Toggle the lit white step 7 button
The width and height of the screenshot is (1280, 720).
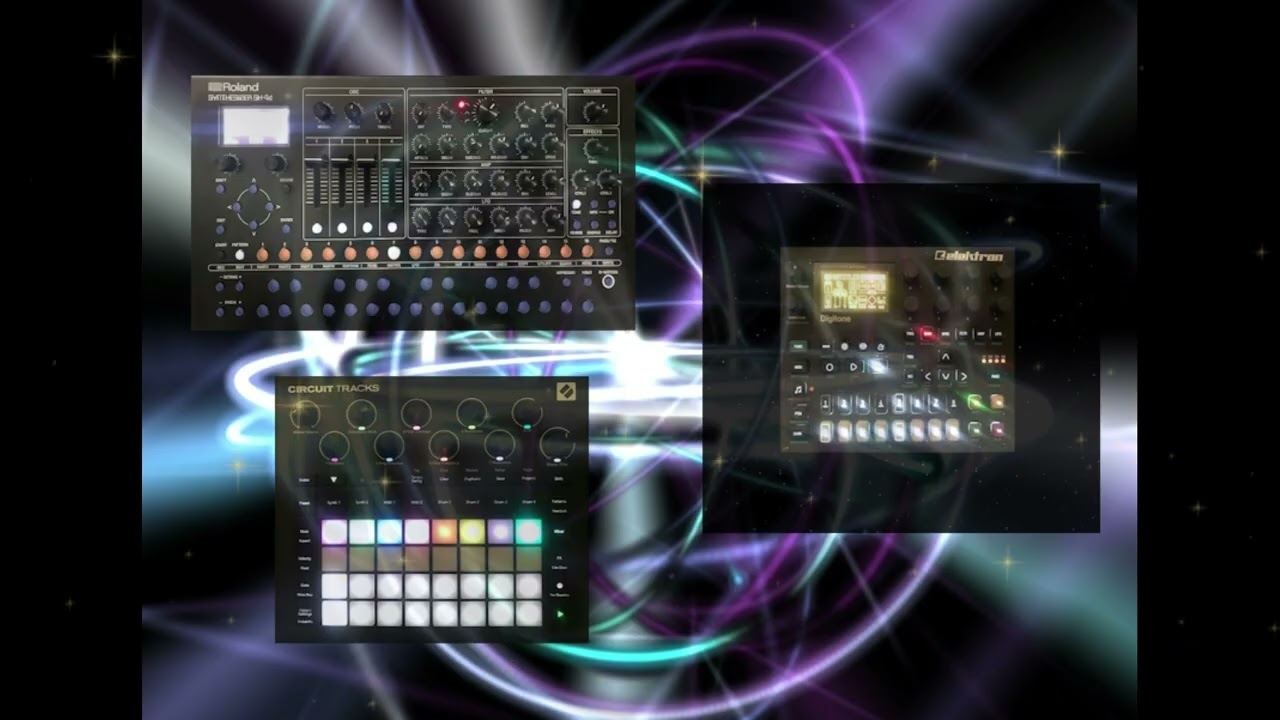(394, 253)
